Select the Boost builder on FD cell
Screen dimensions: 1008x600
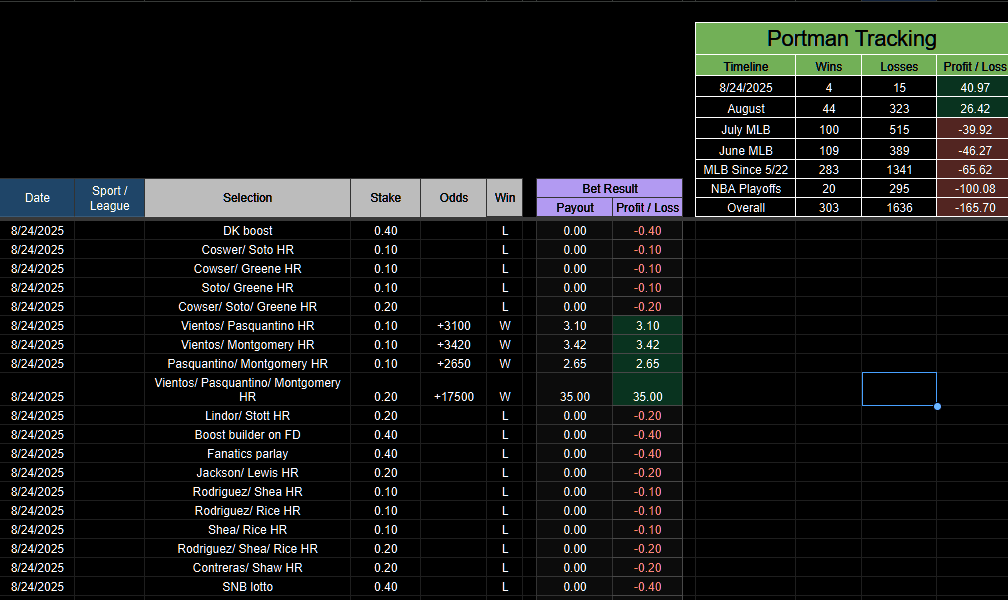pyautogui.click(x=248, y=435)
